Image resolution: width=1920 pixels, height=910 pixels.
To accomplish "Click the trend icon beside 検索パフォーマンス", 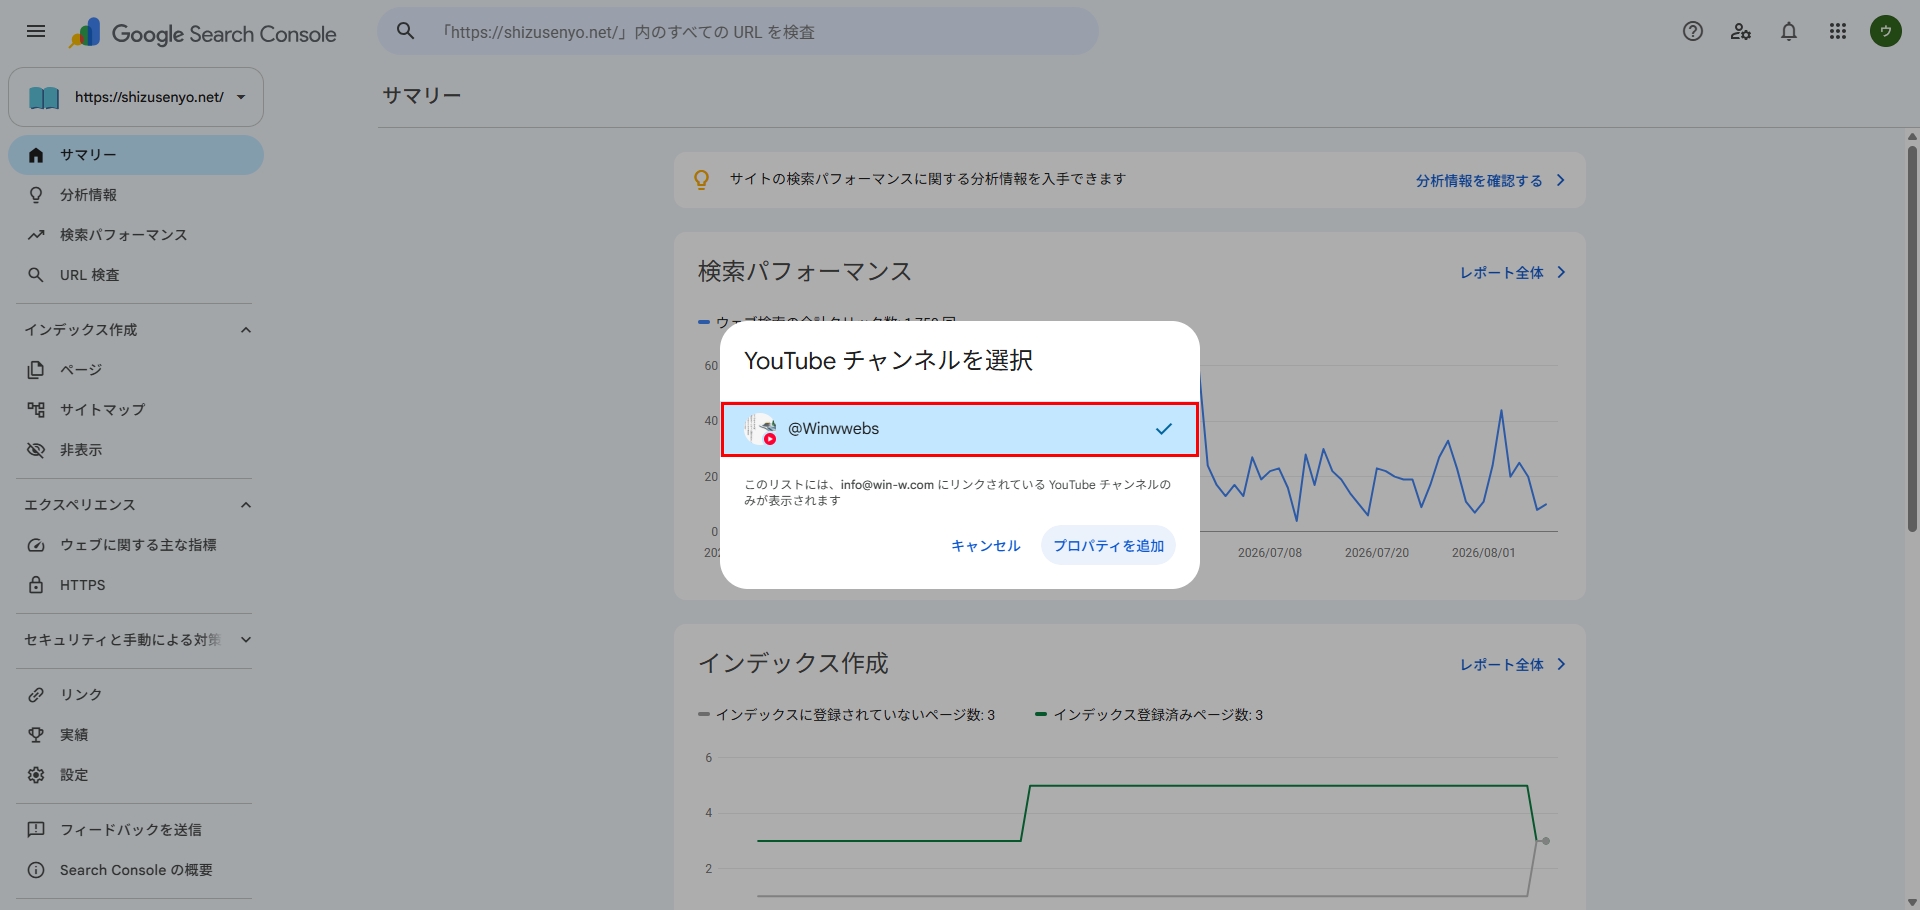I will (36, 235).
